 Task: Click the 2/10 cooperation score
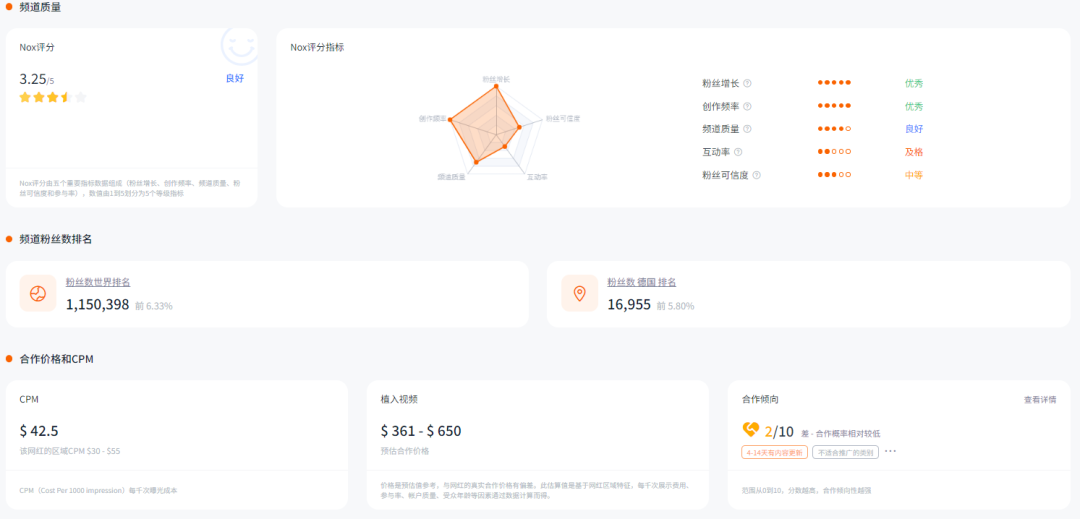pyautogui.click(x=779, y=432)
